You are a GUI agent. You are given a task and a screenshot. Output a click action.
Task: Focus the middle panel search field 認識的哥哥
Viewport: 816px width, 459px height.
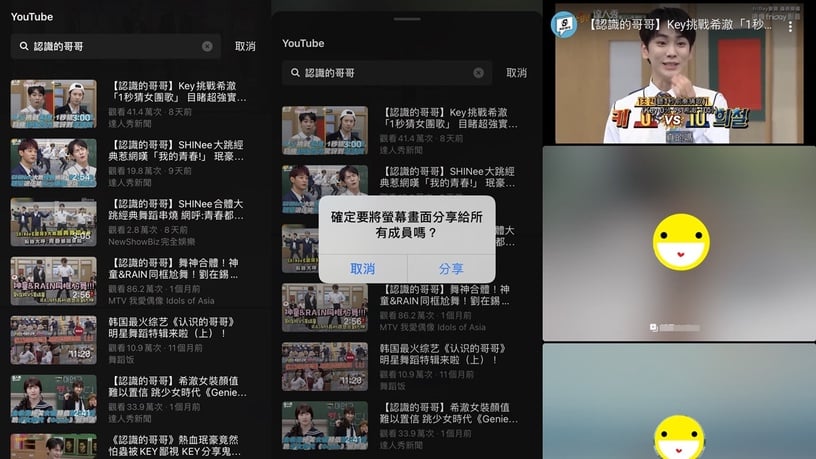coord(387,73)
